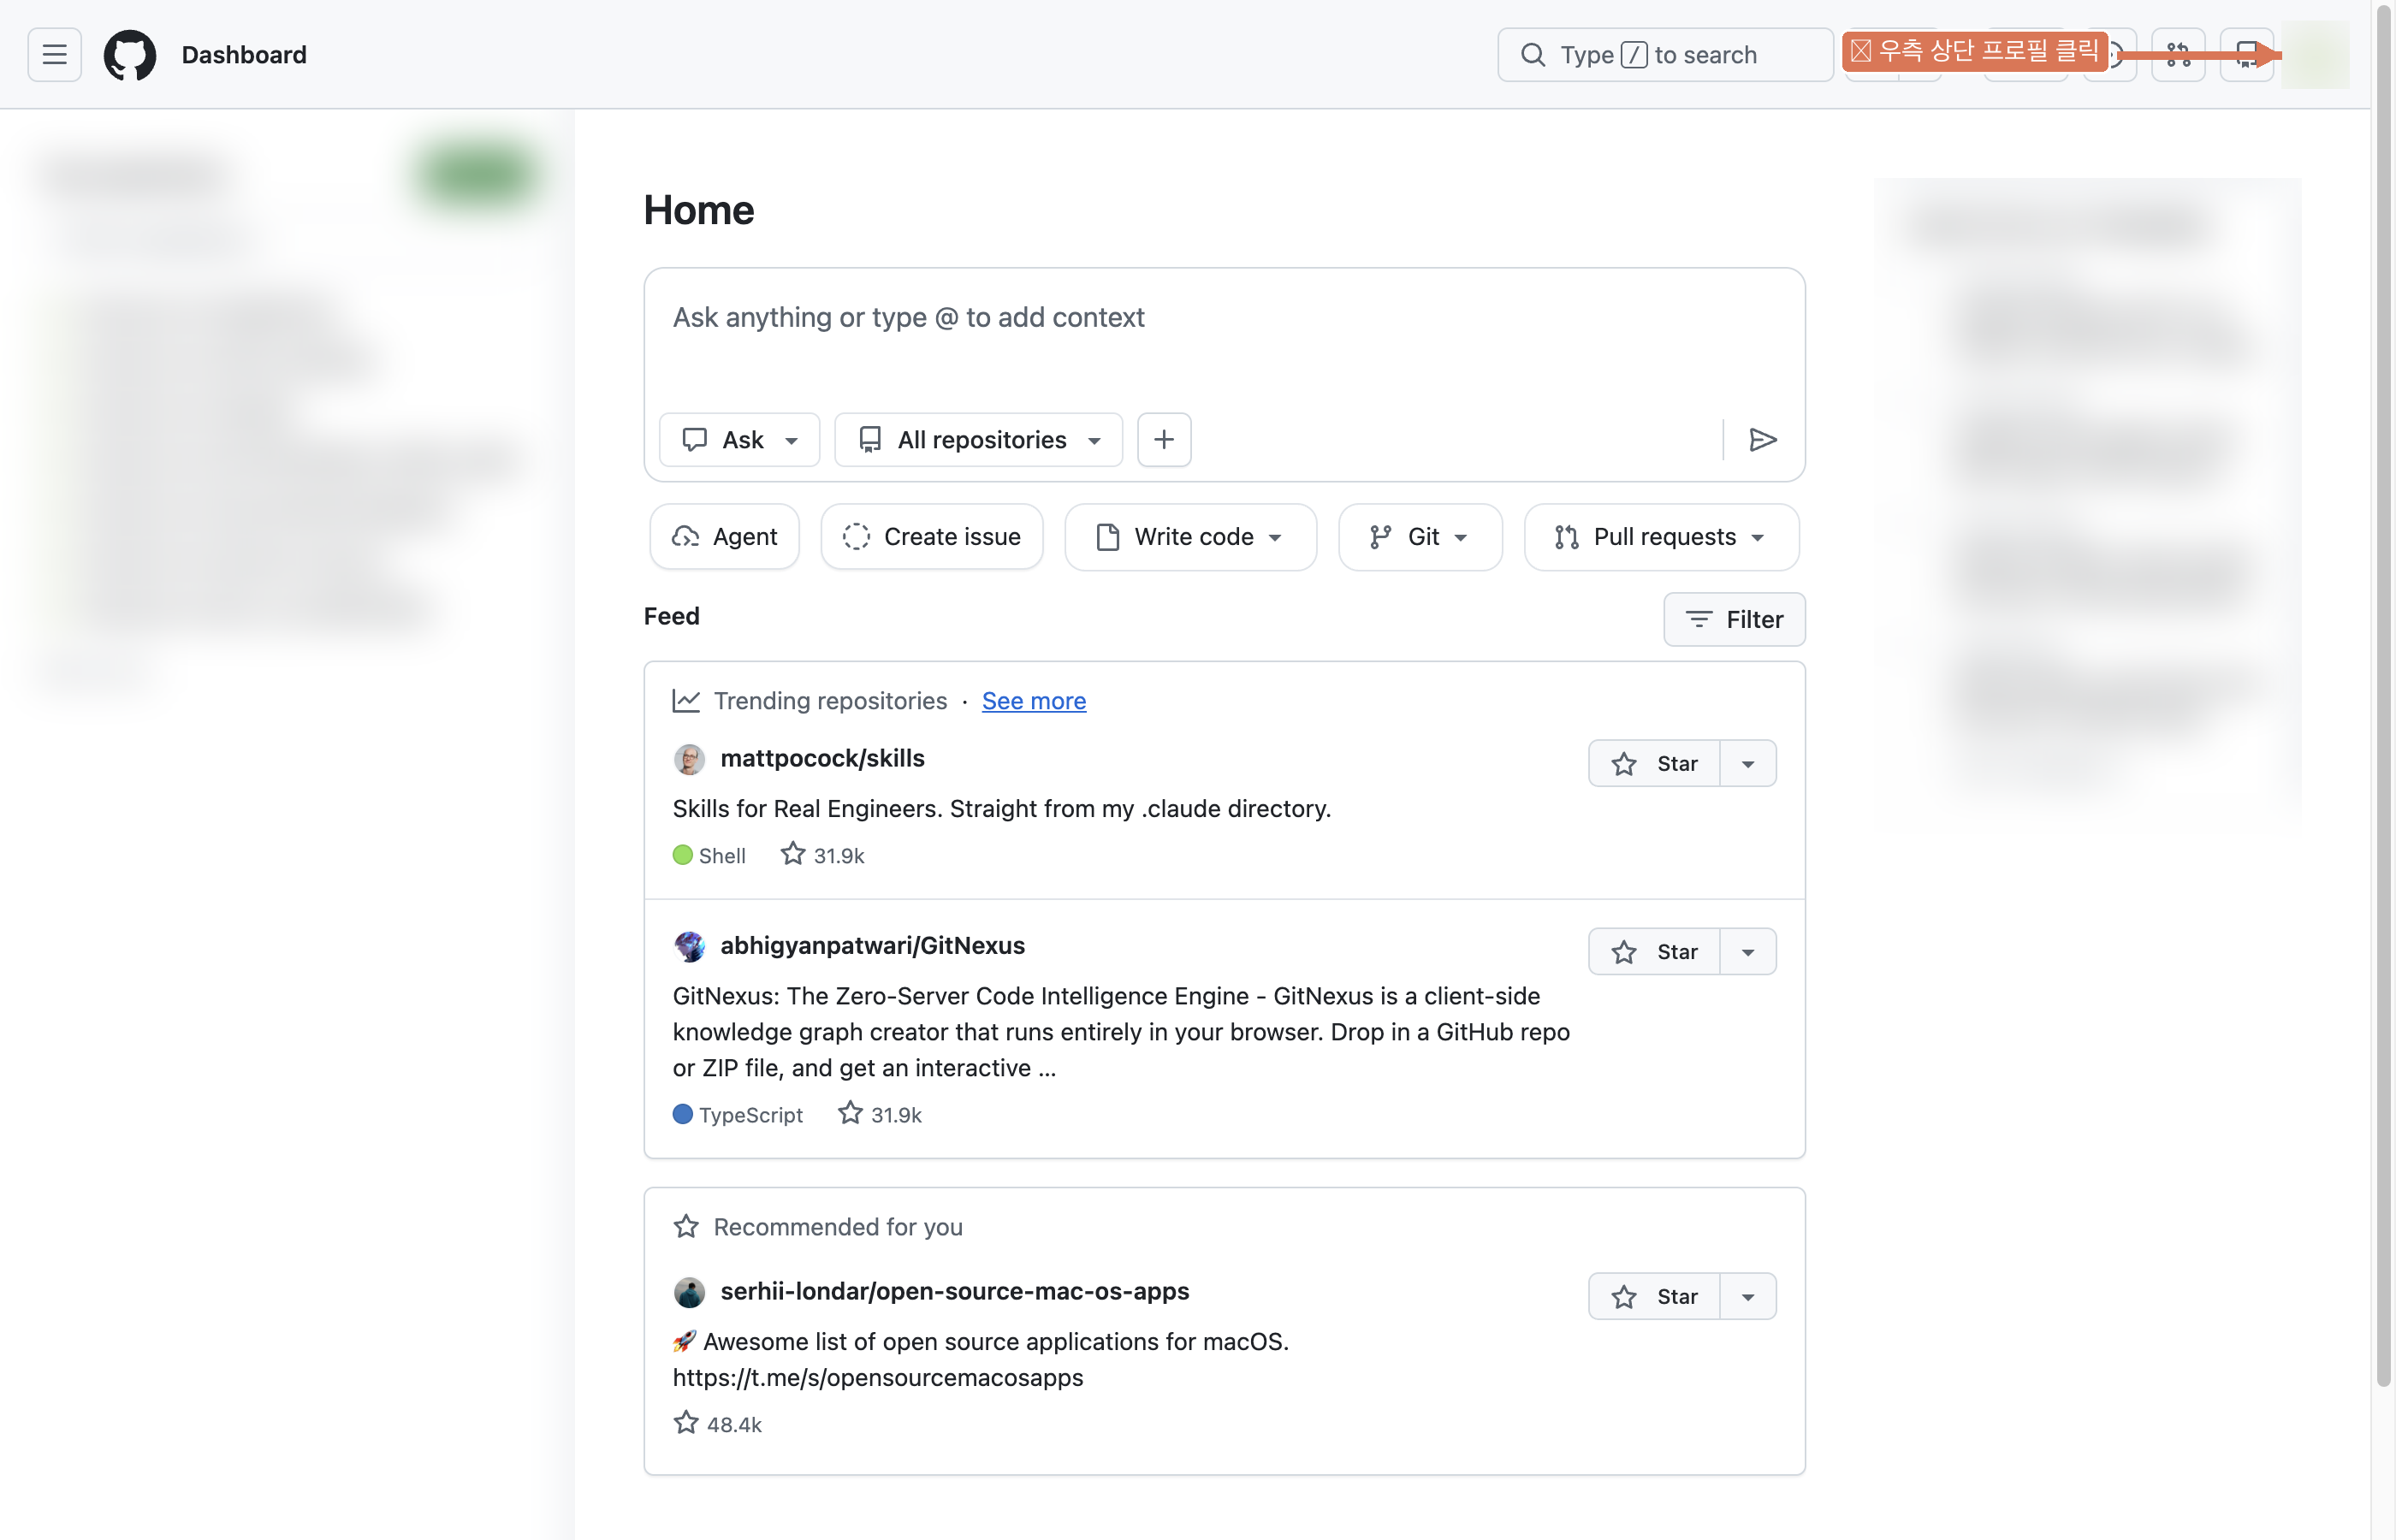Click abhigyanpatwari's avatar image
2396x1540 pixels.
tap(689, 946)
